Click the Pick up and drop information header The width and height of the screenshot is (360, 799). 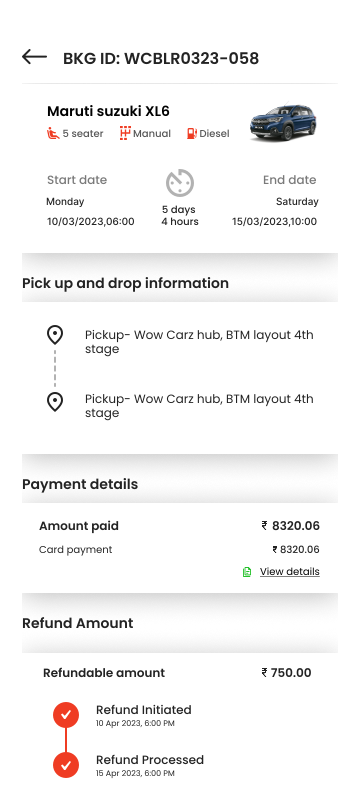125,283
